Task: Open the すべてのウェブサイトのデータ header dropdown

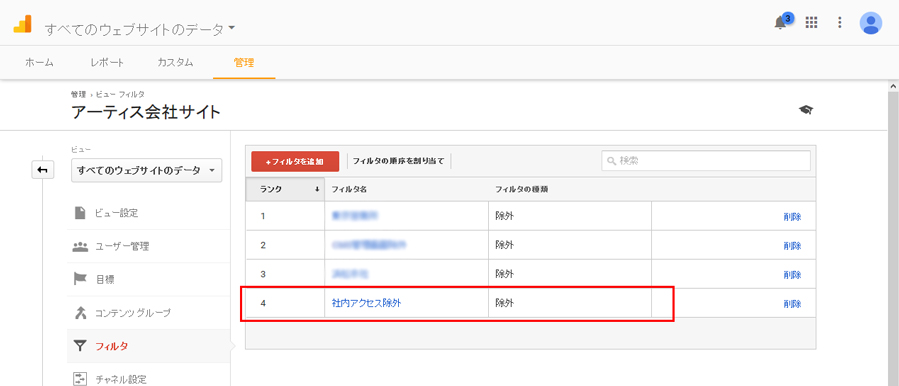Action: (140, 29)
